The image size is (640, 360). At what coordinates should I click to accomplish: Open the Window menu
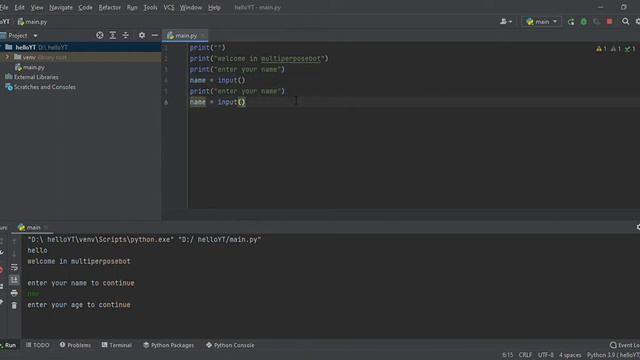coord(191,7)
